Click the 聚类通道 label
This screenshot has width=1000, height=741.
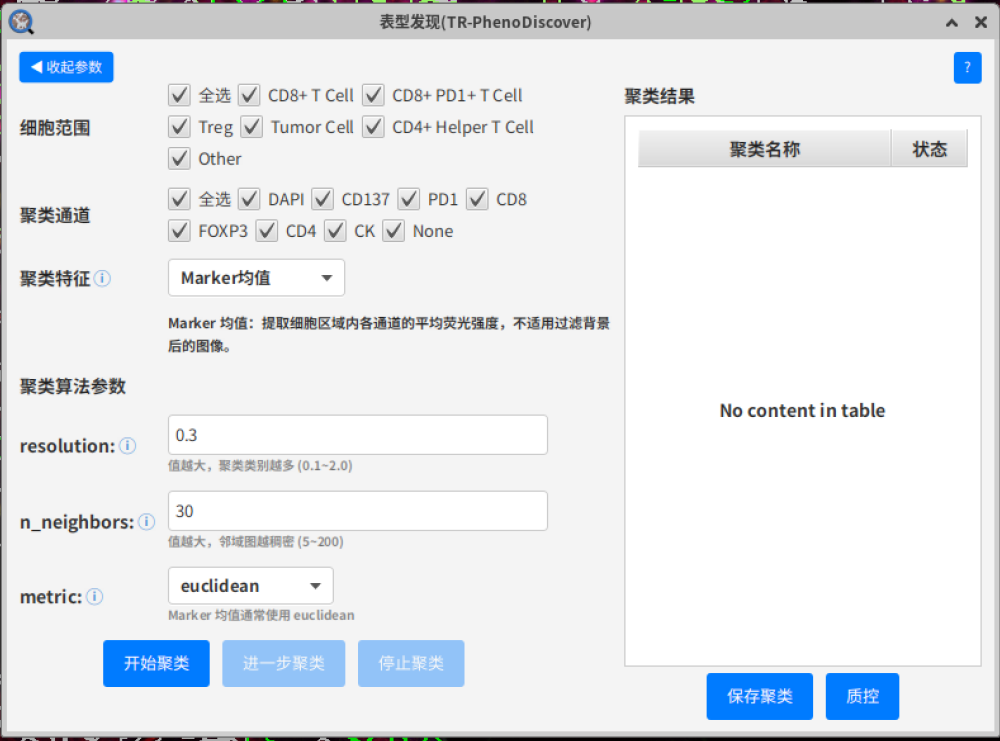(55, 216)
